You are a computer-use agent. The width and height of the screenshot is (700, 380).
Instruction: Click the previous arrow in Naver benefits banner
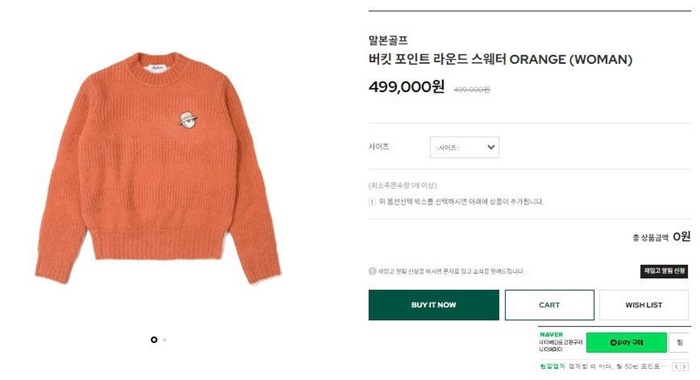pos(676,367)
